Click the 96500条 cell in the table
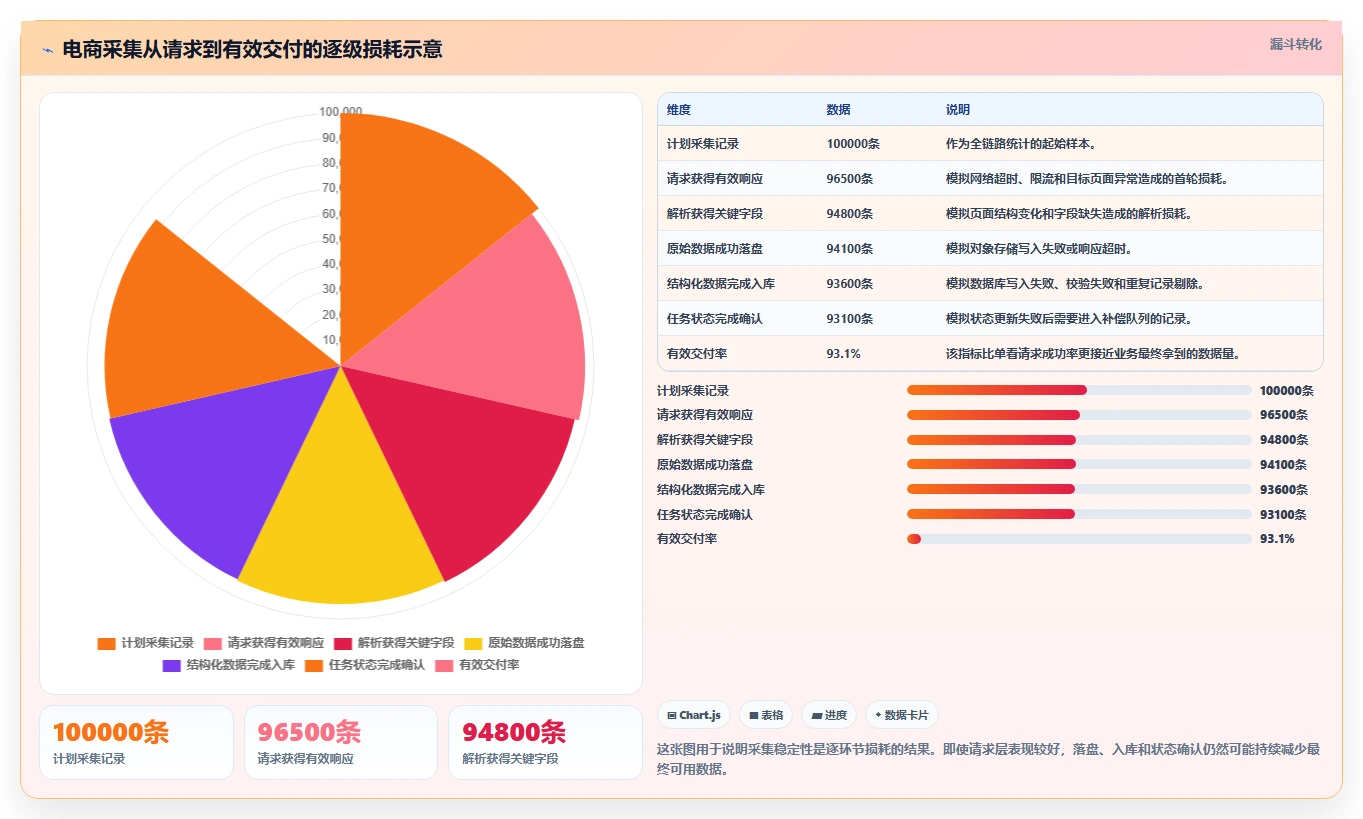1363x819 pixels. pyautogui.click(x=850, y=179)
